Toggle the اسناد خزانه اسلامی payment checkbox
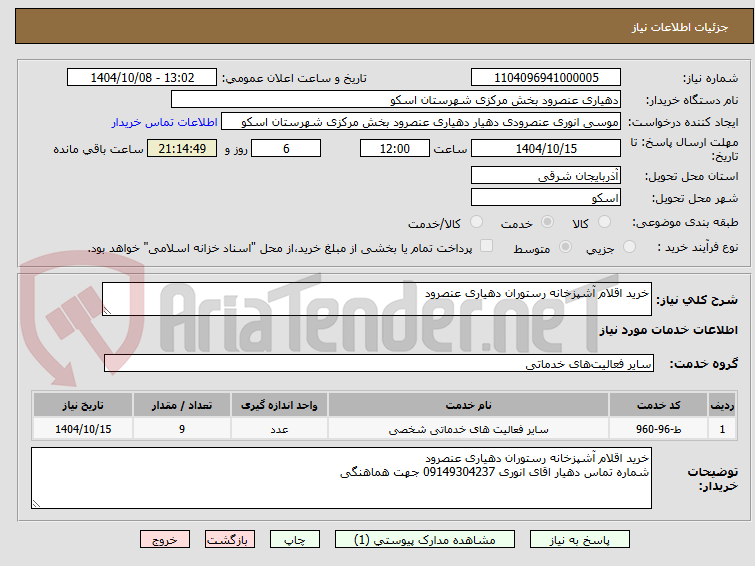The height and width of the screenshot is (566, 755). point(487,246)
